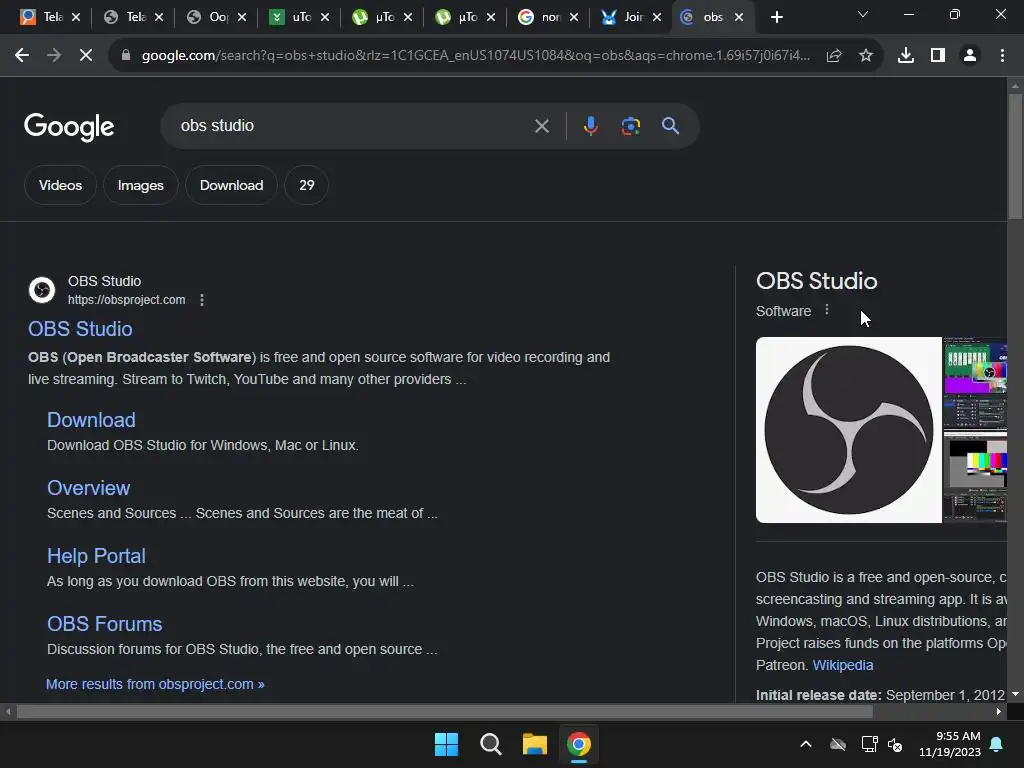The width and height of the screenshot is (1024, 768).
Task: Open the Help Portal sitelink
Action: tap(96, 556)
